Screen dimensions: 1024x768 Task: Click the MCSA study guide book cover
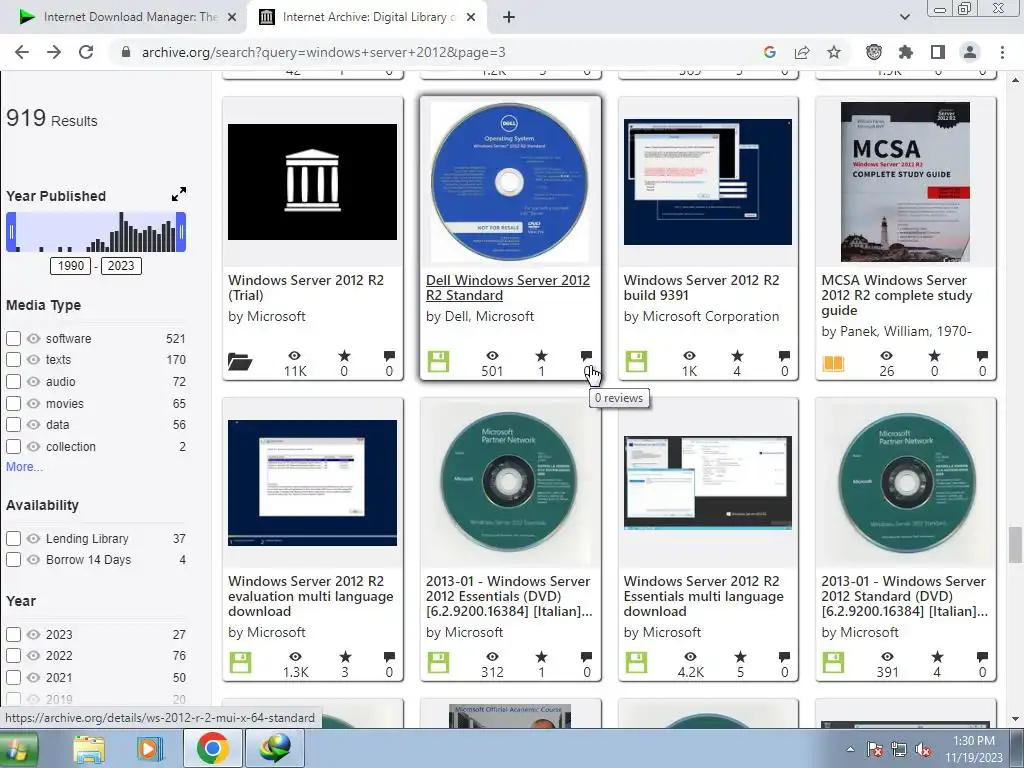[x=905, y=182]
